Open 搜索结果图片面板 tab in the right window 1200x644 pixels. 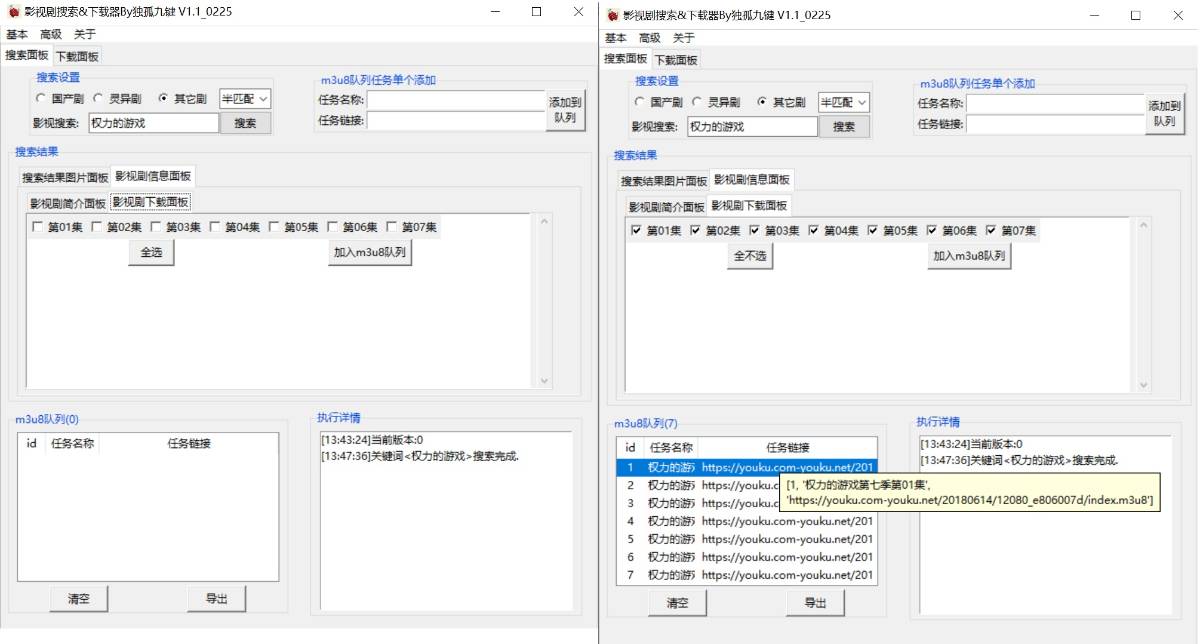(x=664, y=182)
